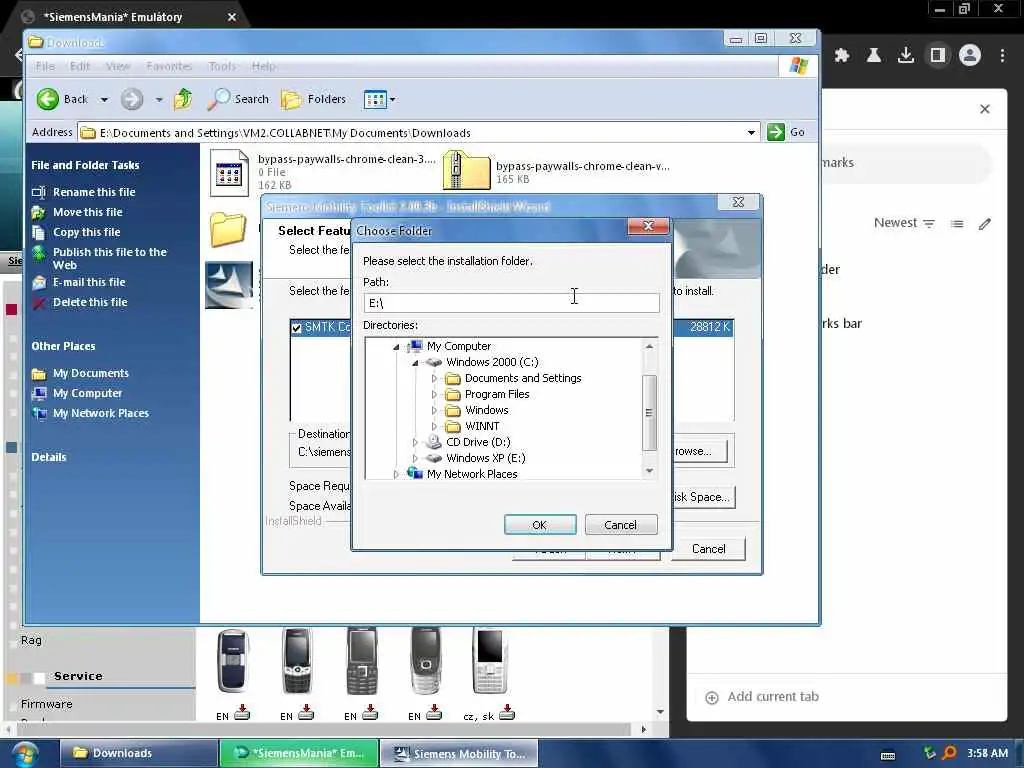Open the Forward button history dropdown
1024x768 pixels.
(159, 100)
